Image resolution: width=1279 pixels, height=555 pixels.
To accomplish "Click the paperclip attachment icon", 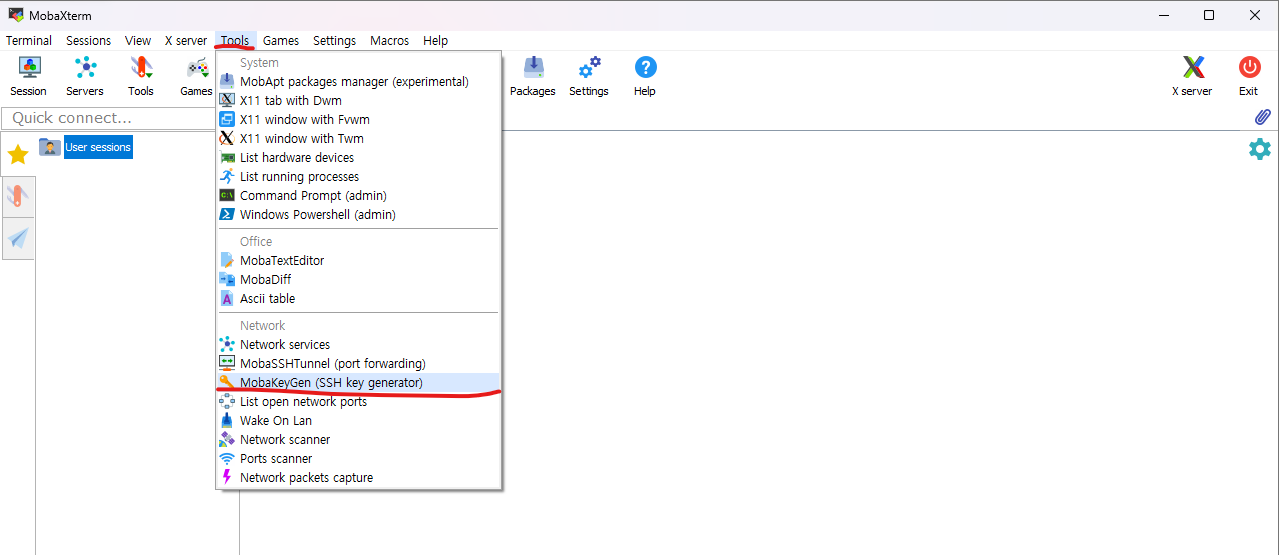I will pyautogui.click(x=1262, y=117).
